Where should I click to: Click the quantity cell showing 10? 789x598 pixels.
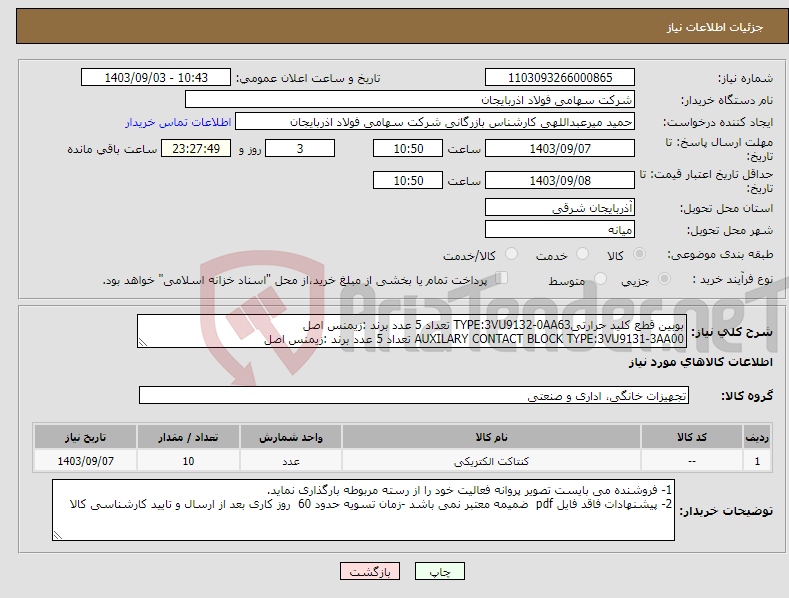point(188,461)
